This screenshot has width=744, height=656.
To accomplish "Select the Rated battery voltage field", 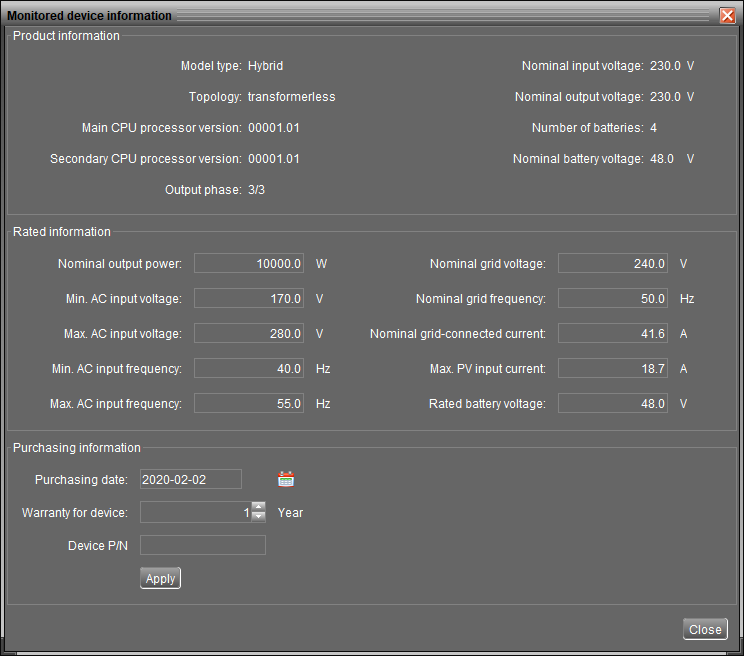I will tap(613, 403).
